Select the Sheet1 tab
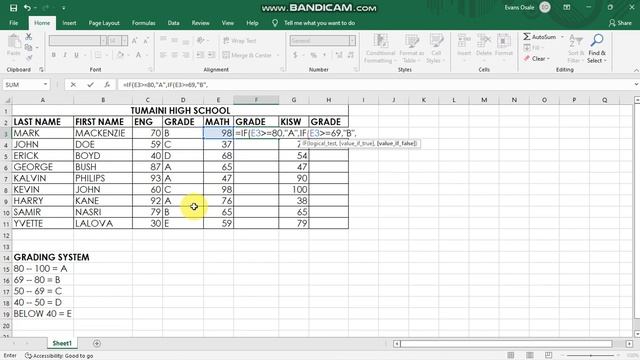The image size is (640, 360). click(62, 343)
